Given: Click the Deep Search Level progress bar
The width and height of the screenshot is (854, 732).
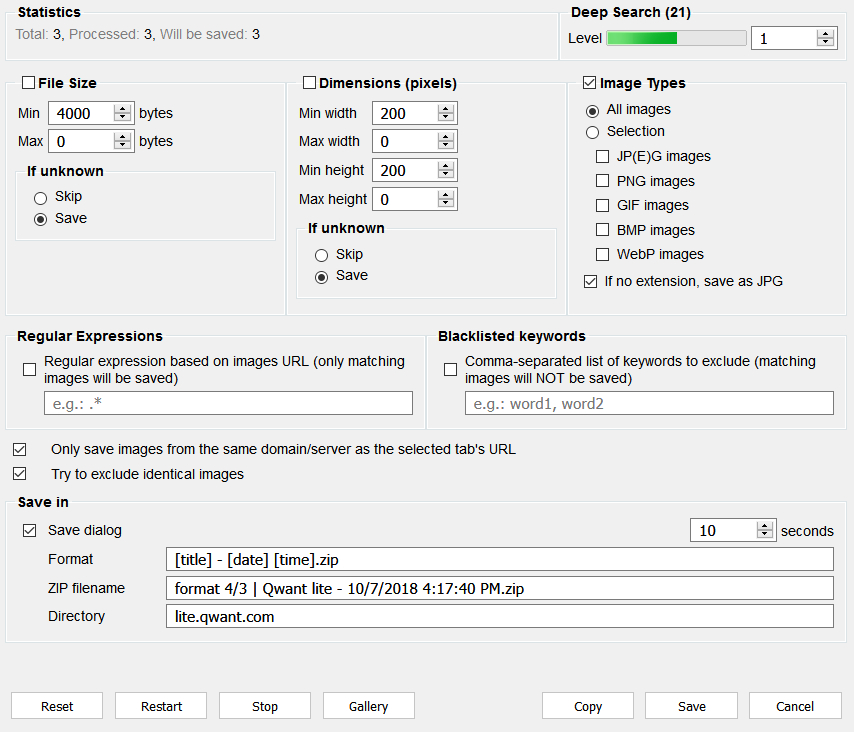Looking at the screenshot, I should coord(676,38).
